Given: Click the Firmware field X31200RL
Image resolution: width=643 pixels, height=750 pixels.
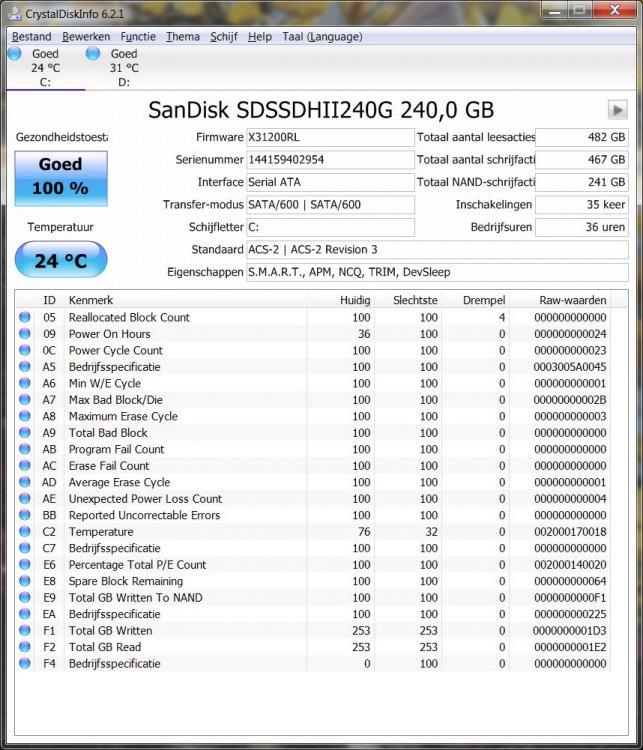Looking at the screenshot, I should (330, 137).
